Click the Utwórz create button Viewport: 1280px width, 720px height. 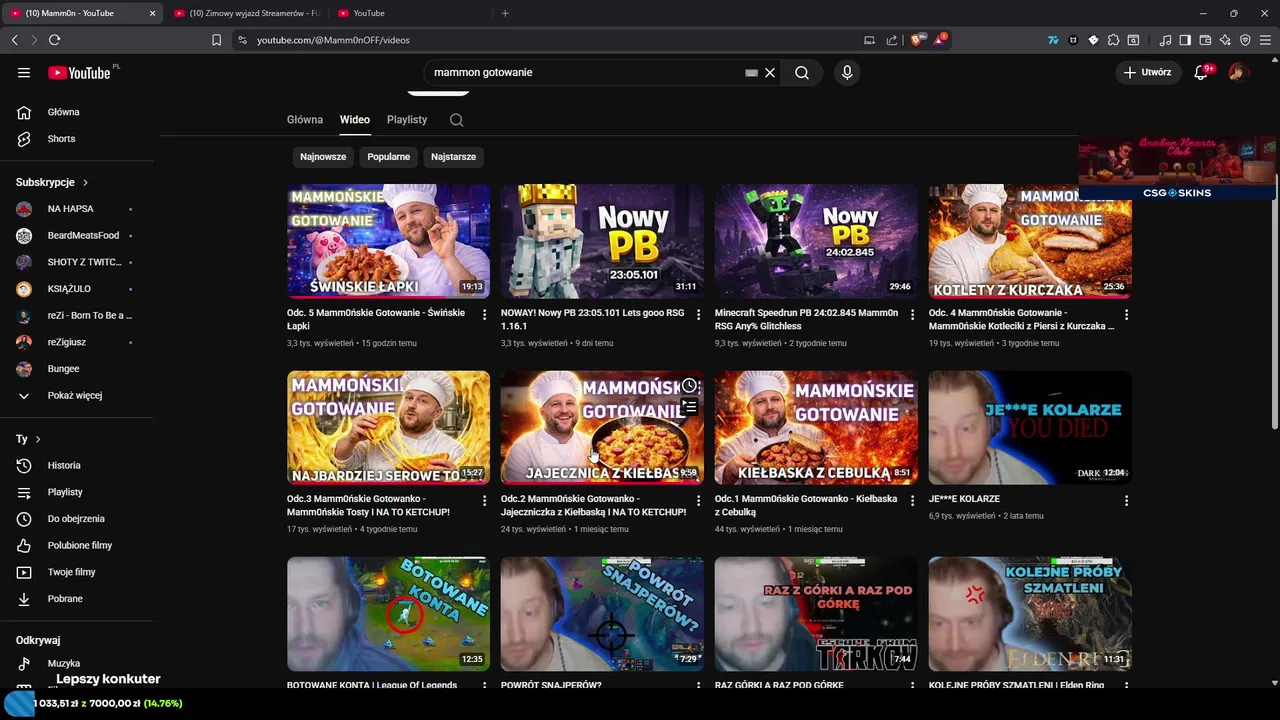1147,72
